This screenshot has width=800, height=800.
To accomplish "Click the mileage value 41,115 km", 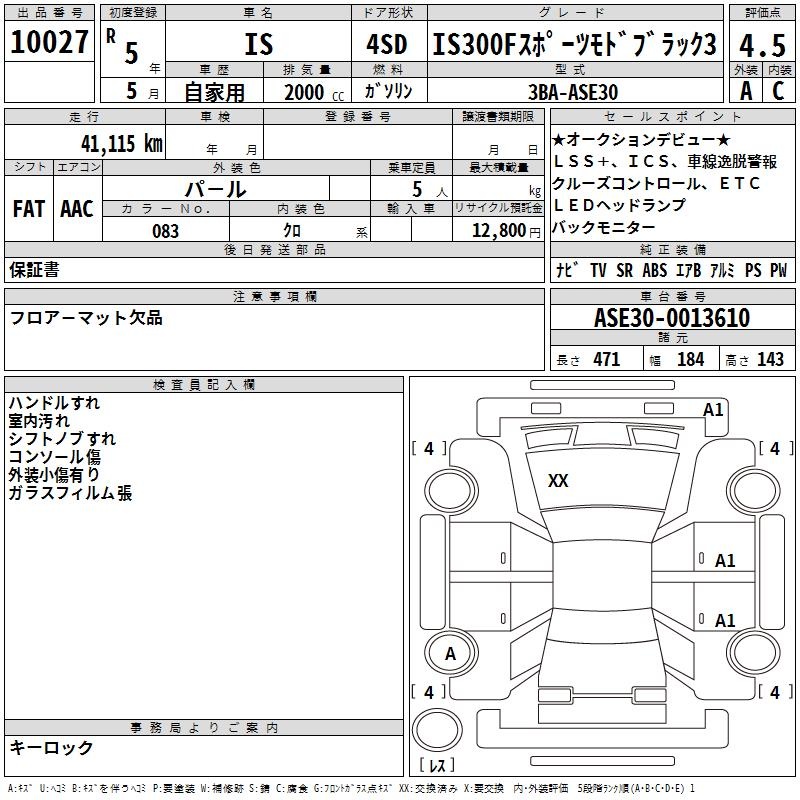I will (x=121, y=143).
